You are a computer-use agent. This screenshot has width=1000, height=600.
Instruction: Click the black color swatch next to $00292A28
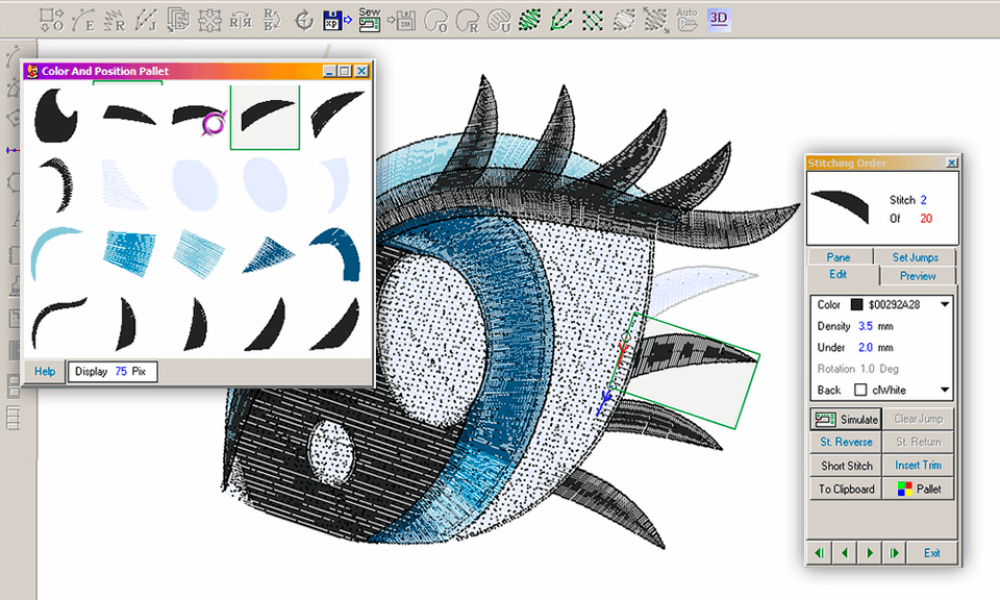[857, 305]
